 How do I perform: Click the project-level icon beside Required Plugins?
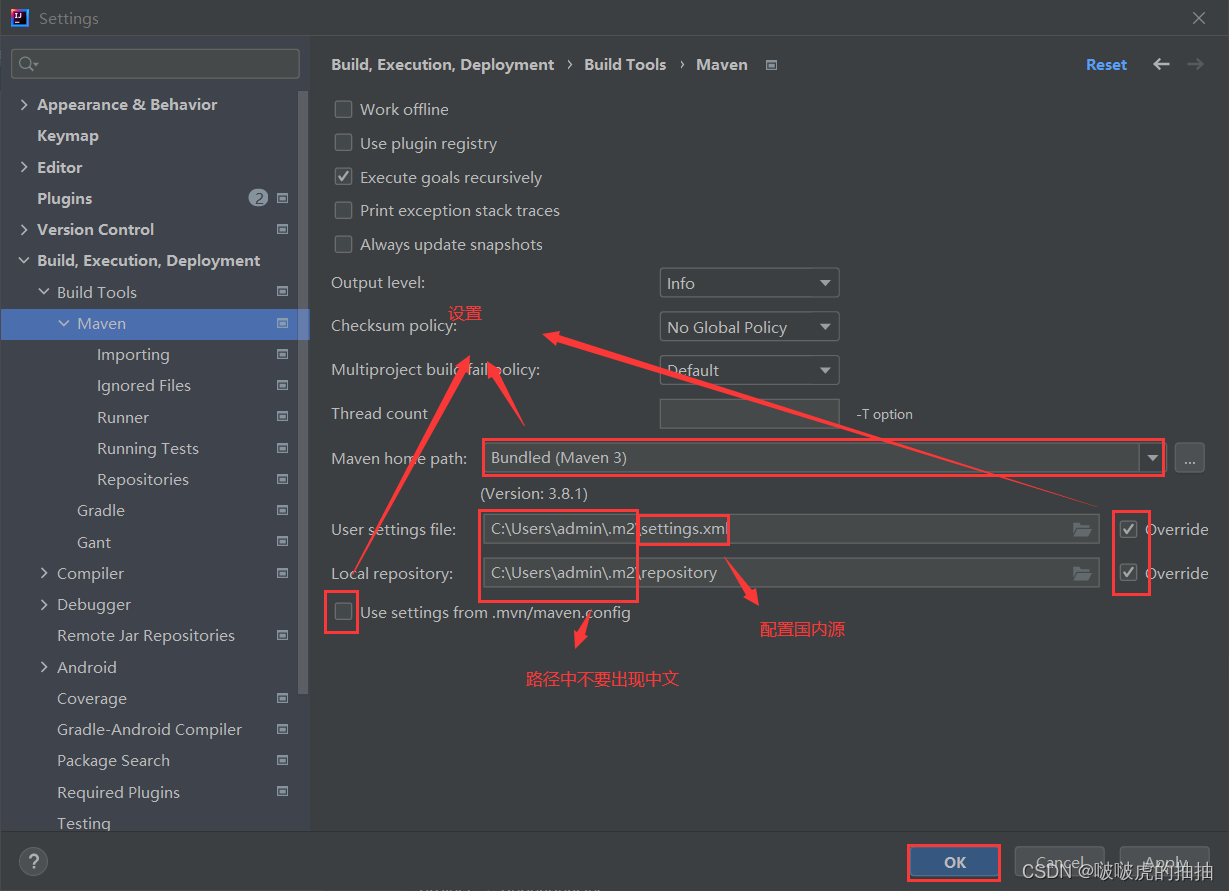coord(282,792)
